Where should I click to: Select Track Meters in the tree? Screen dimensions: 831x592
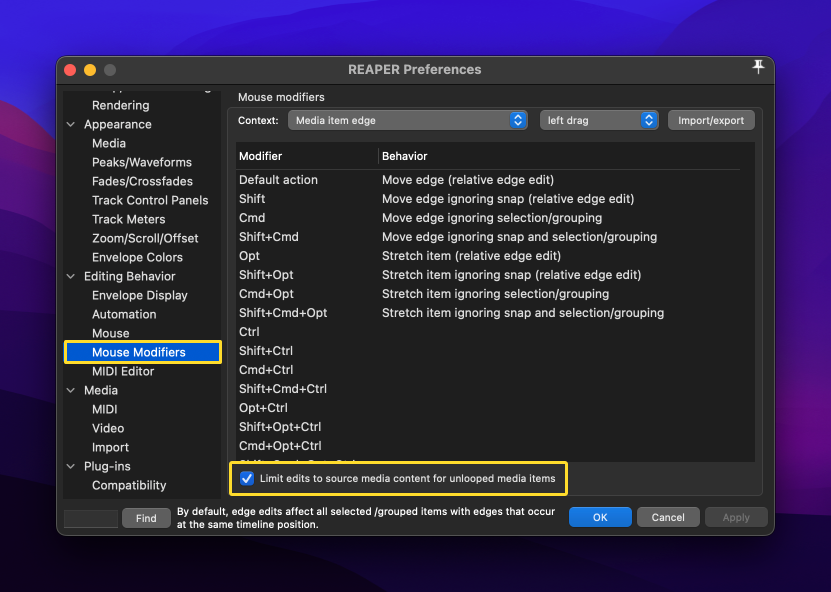coord(128,219)
